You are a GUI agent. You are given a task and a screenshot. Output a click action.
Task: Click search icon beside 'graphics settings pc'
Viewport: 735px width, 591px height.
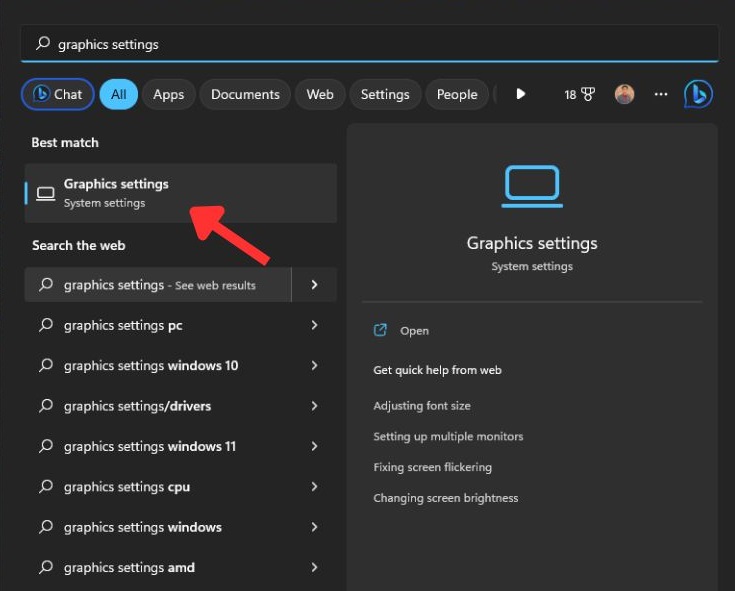point(46,324)
